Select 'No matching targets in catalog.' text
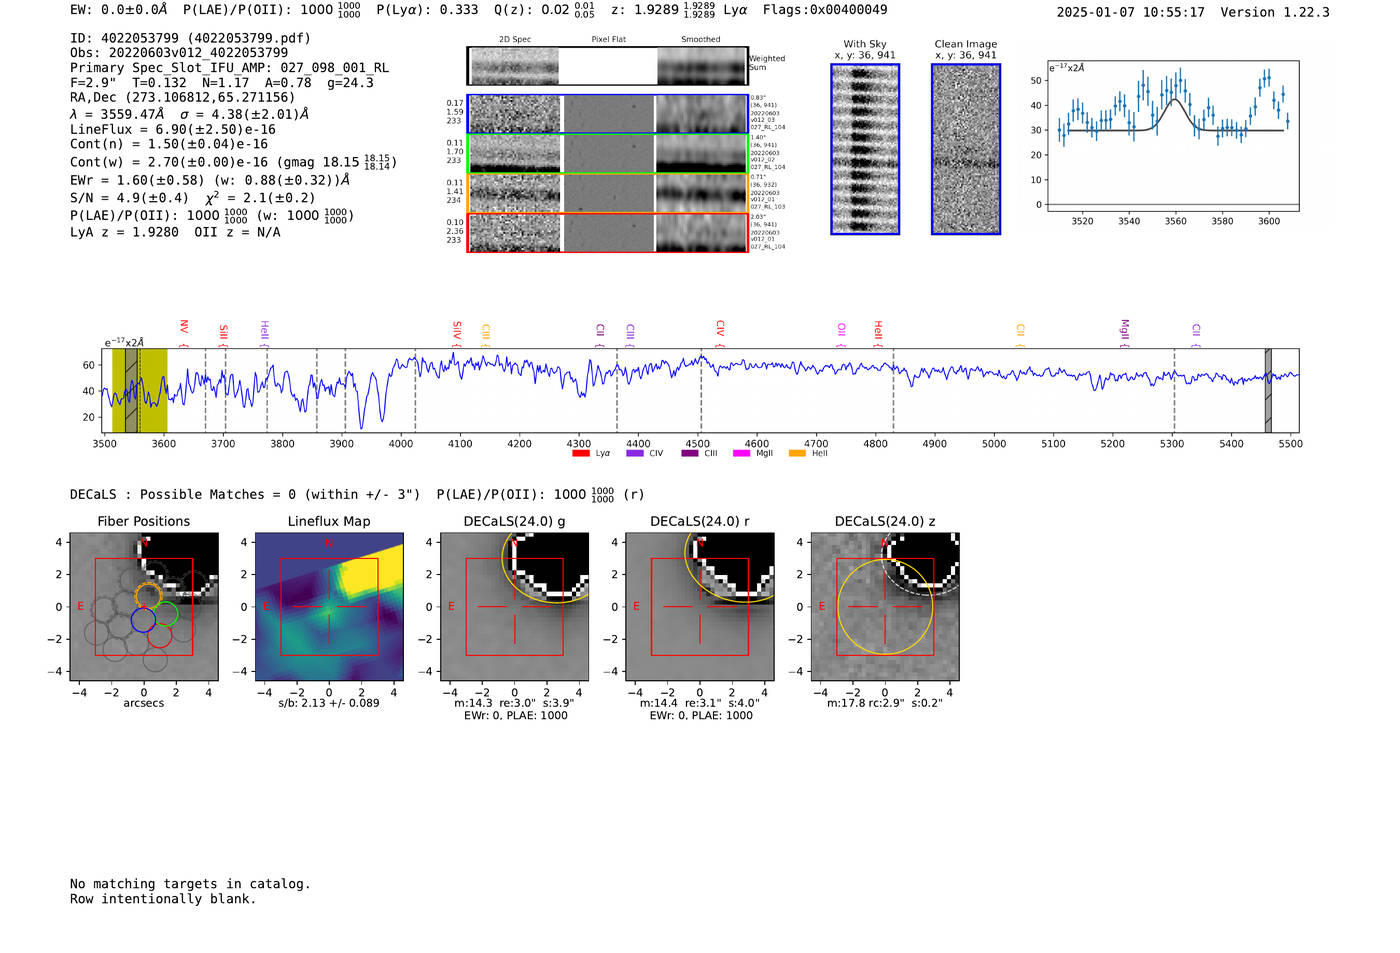 (190, 884)
